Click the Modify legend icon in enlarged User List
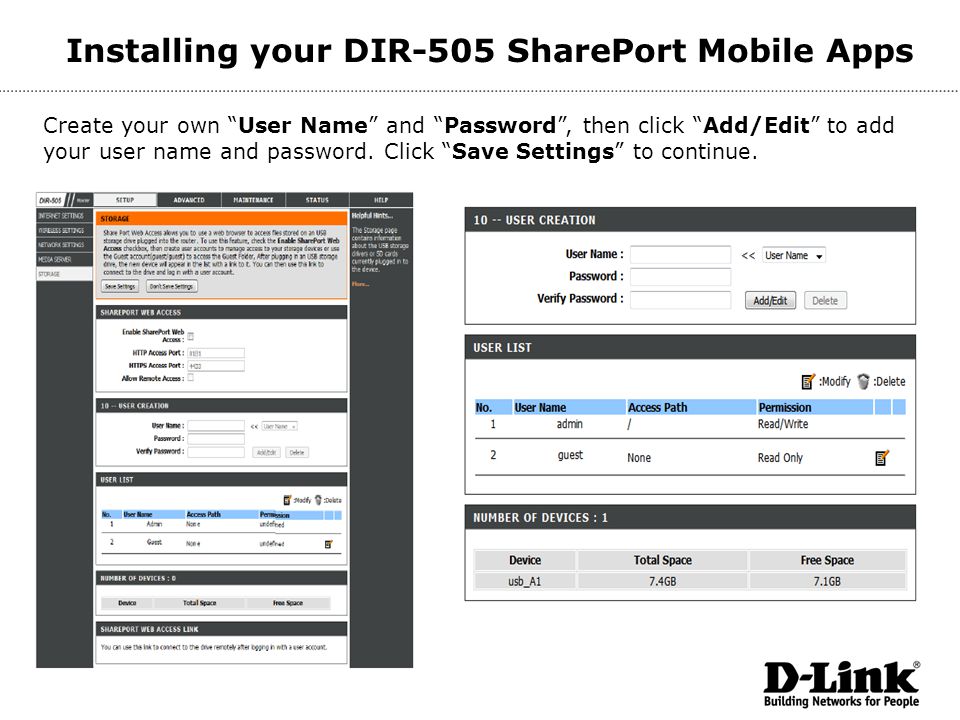 pyautogui.click(x=808, y=381)
